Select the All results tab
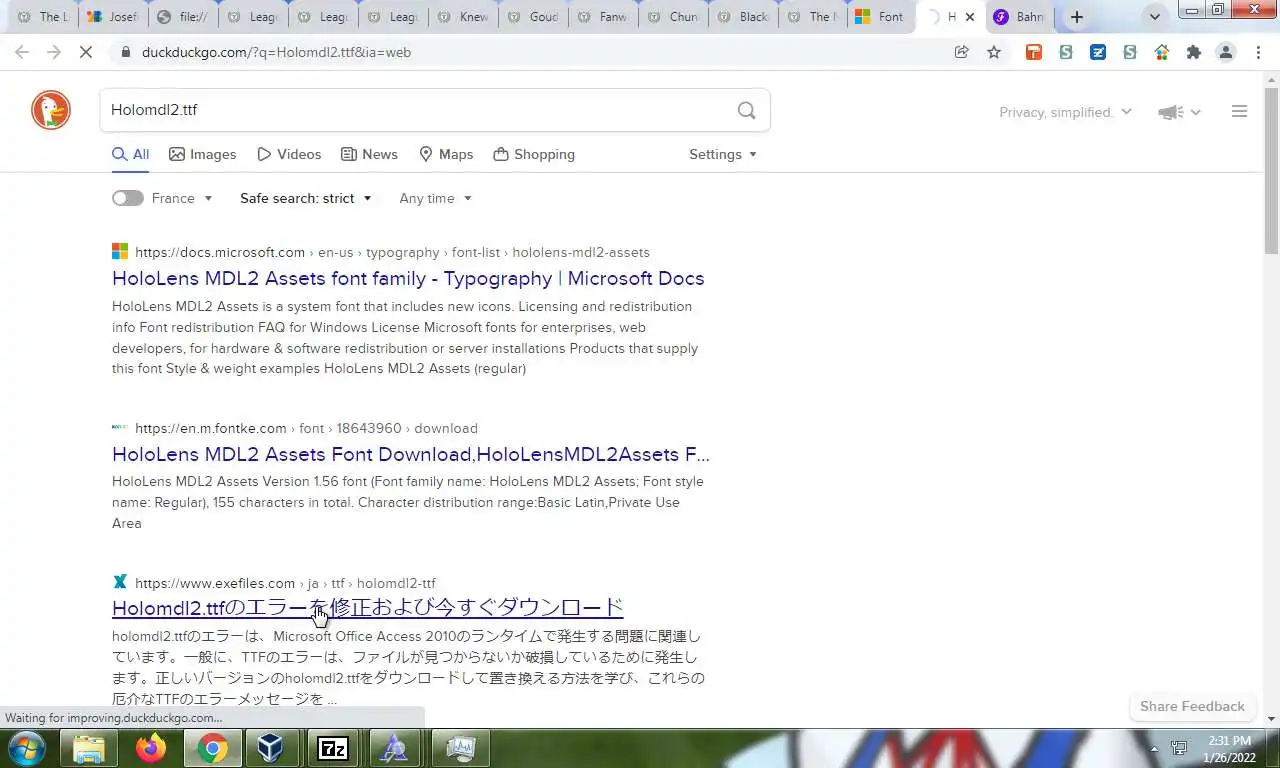The height and width of the screenshot is (768, 1280). pyautogui.click(x=131, y=154)
